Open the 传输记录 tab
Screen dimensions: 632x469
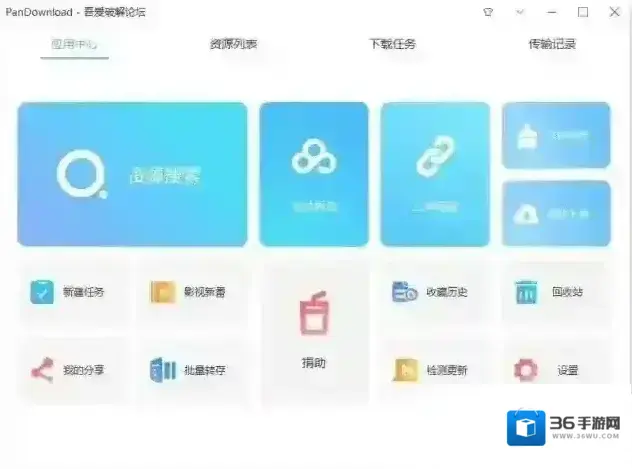tap(552, 44)
